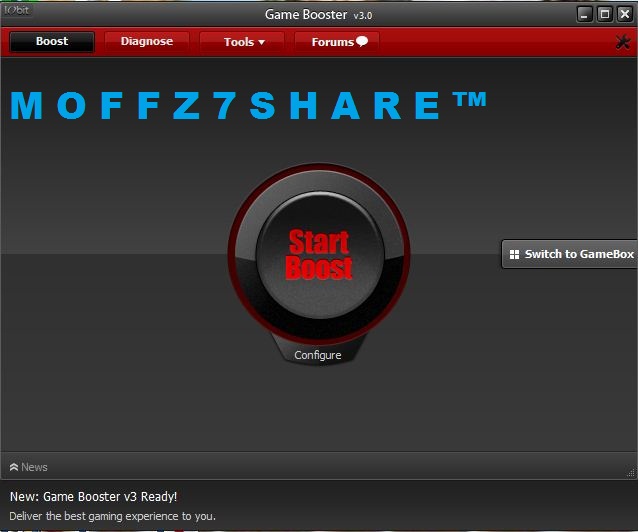Screen dimensions: 638x532
Task: Click the Game Booster v3.0 title text
Action: click(319, 15)
